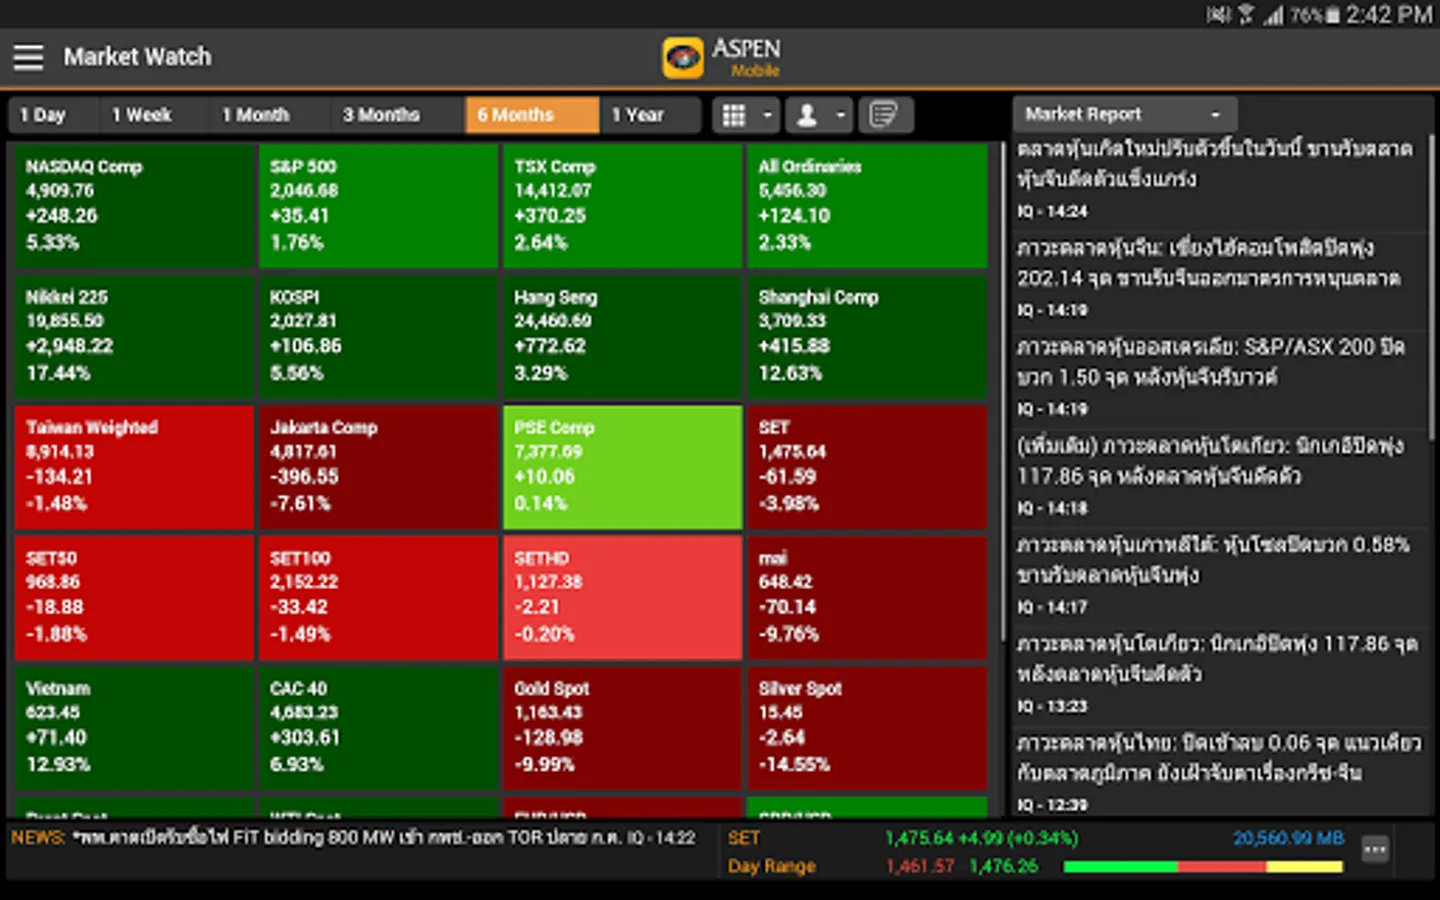Tap the SET index tile in grid
The image size is (1440, 900).
click(867, 467)
